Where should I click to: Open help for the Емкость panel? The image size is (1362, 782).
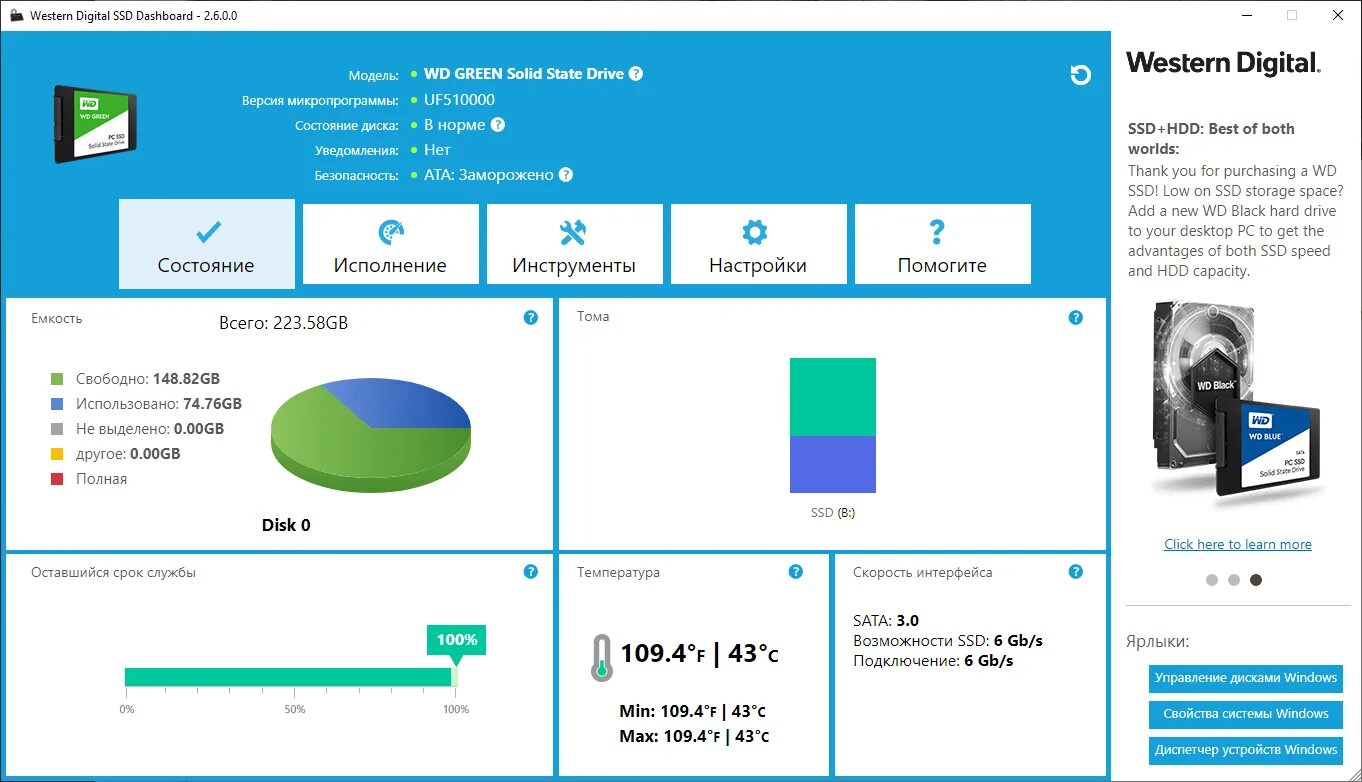pos(530,317)
